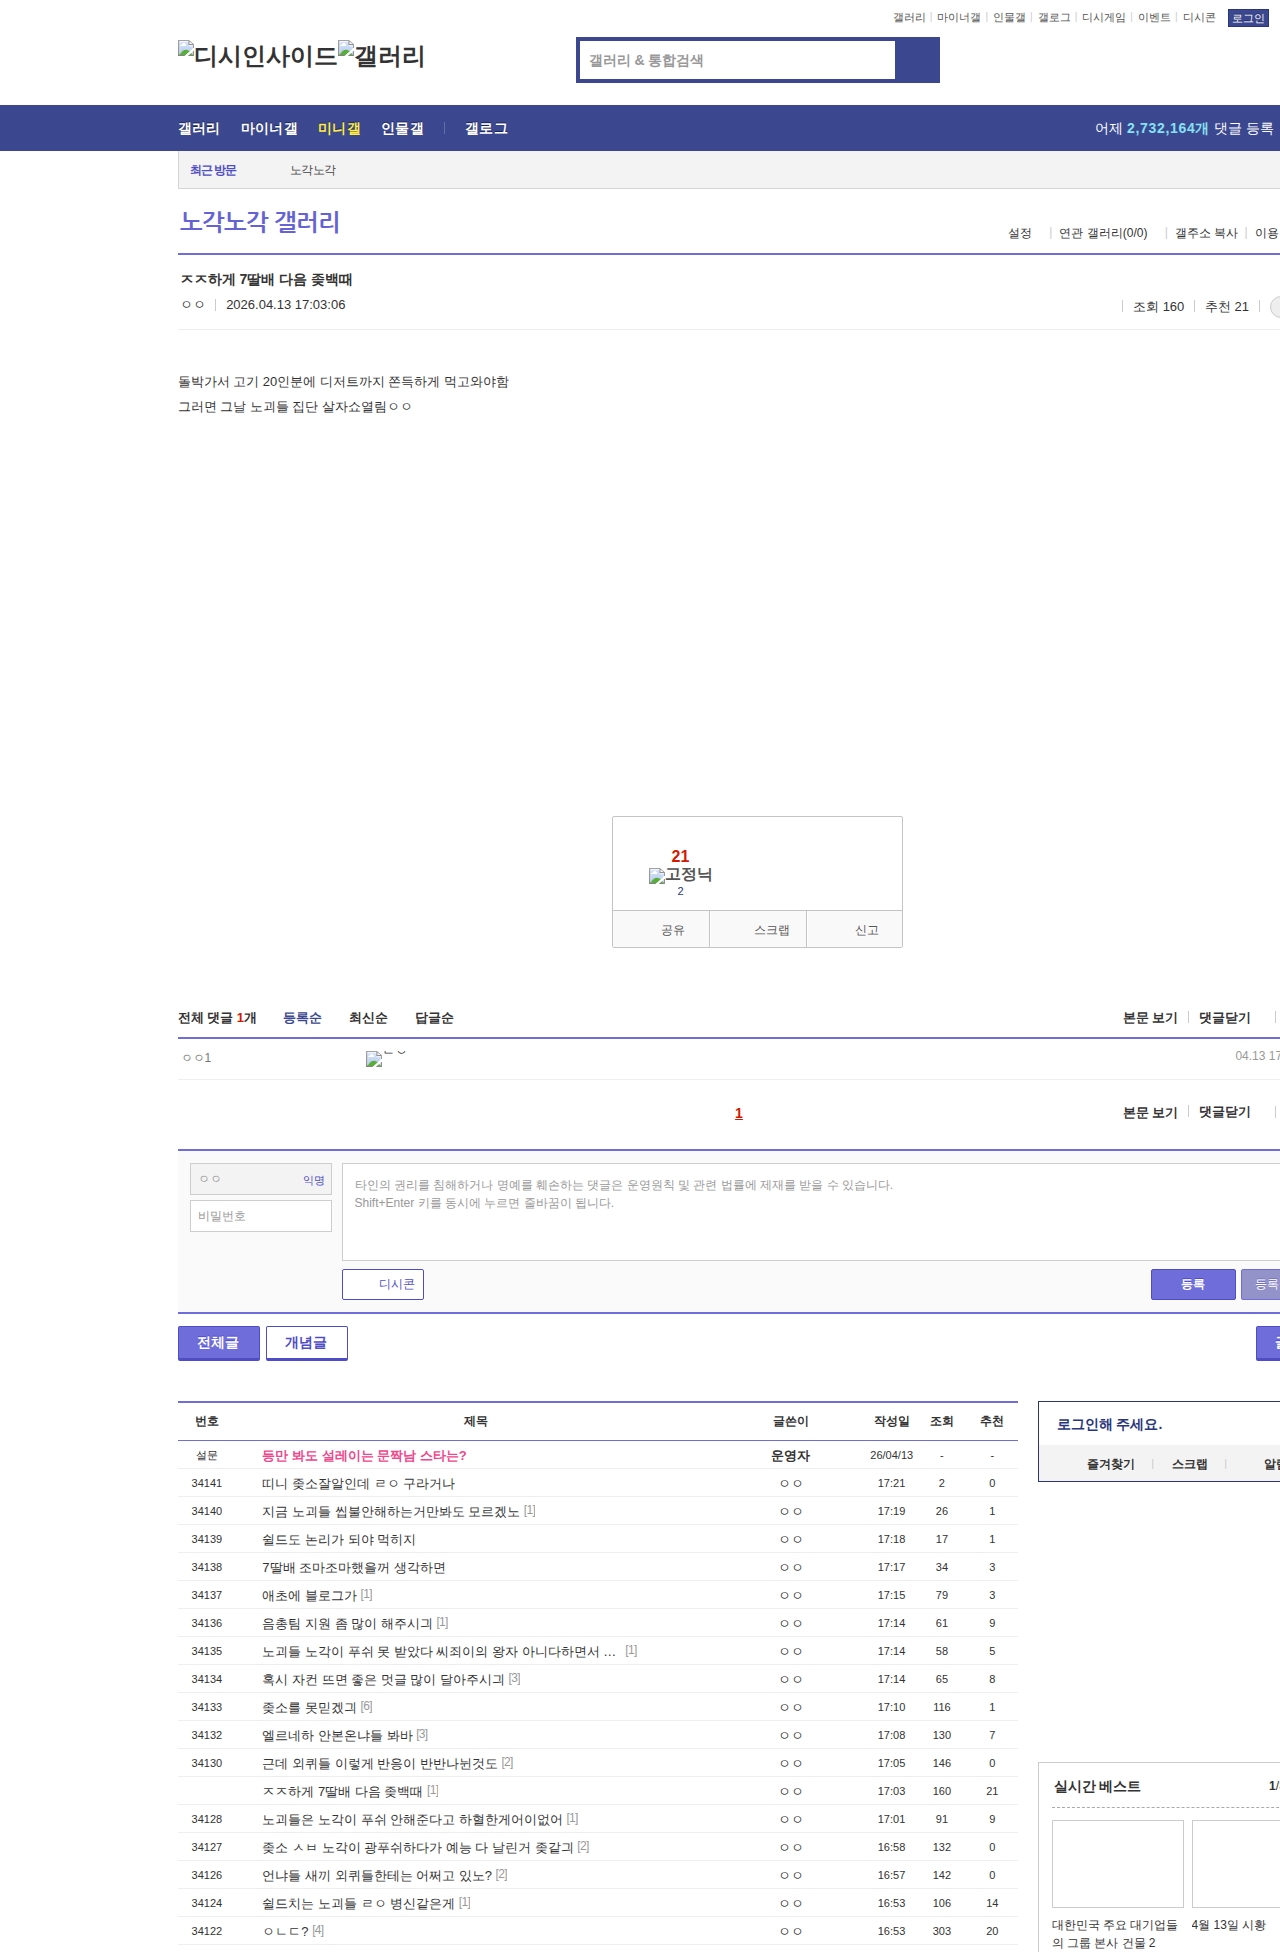Image resolution: width=1280 pixels, height=1952 pixels.
Task: Select 마이너갤 in the blue navigation bar
Action: pyautogui.click(x=269, y=129)
